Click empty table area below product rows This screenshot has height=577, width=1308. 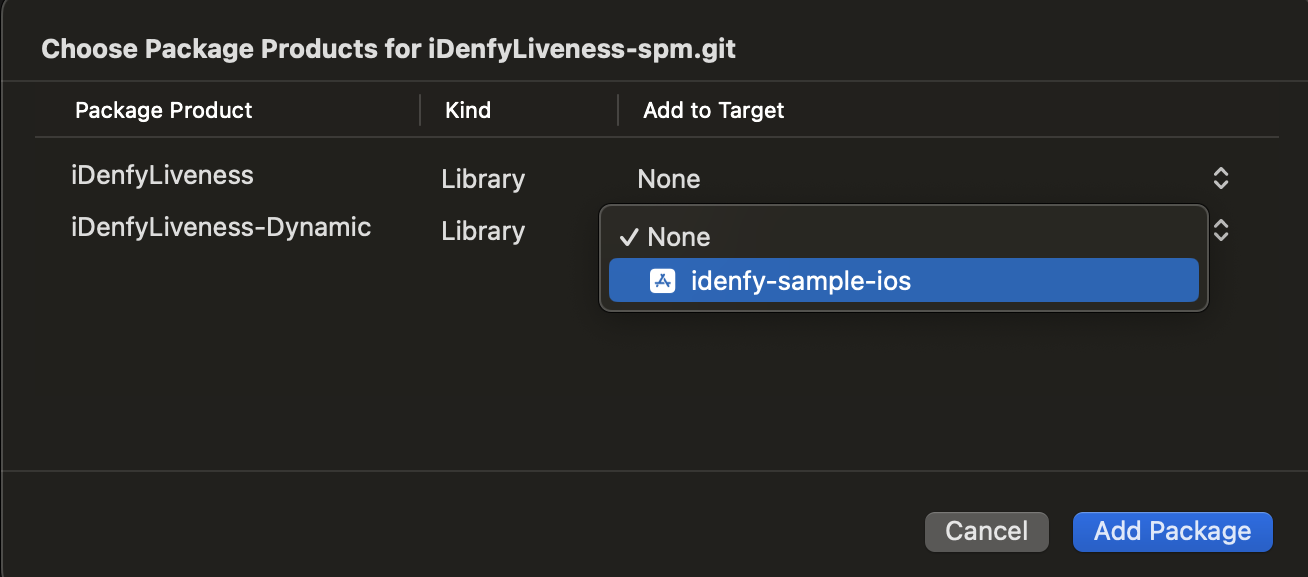click(300, 380)
